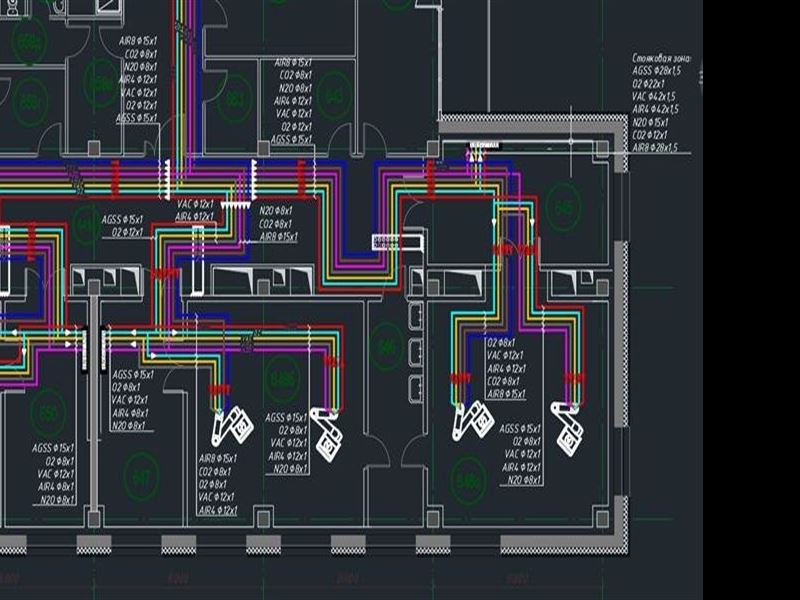
Task: Select the white manifold block in the corridor
Action: [x=398, y=241]
